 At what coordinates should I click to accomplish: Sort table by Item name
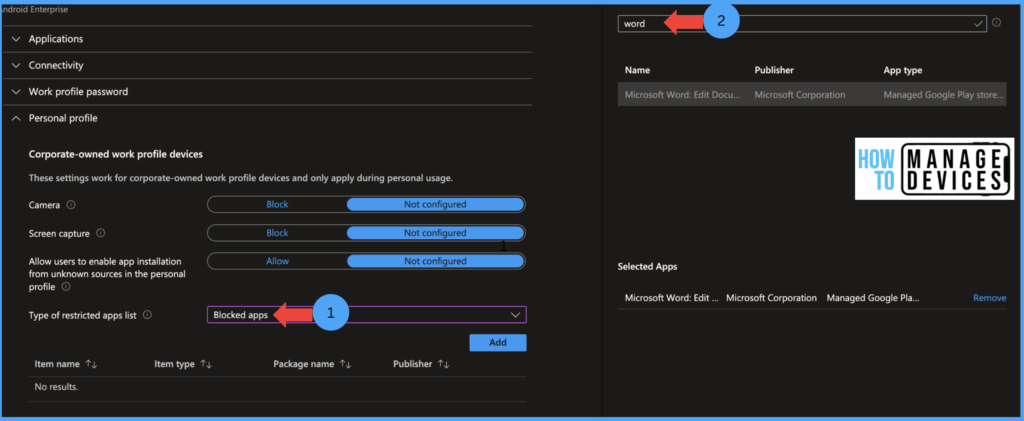(x=65, y=364)
